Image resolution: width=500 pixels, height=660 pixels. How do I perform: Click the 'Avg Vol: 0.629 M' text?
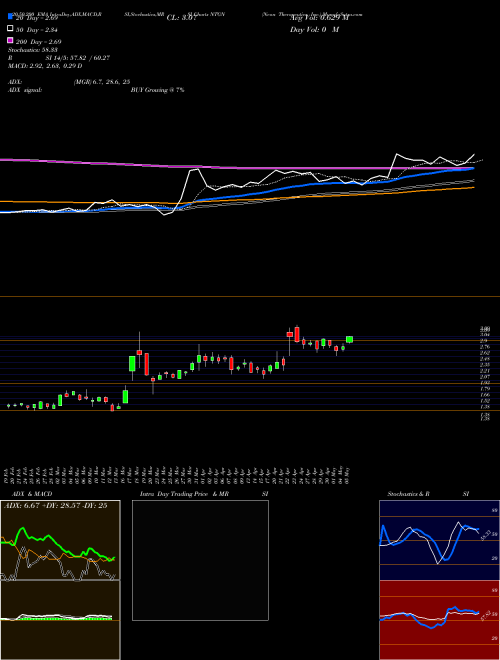point(319,18)
